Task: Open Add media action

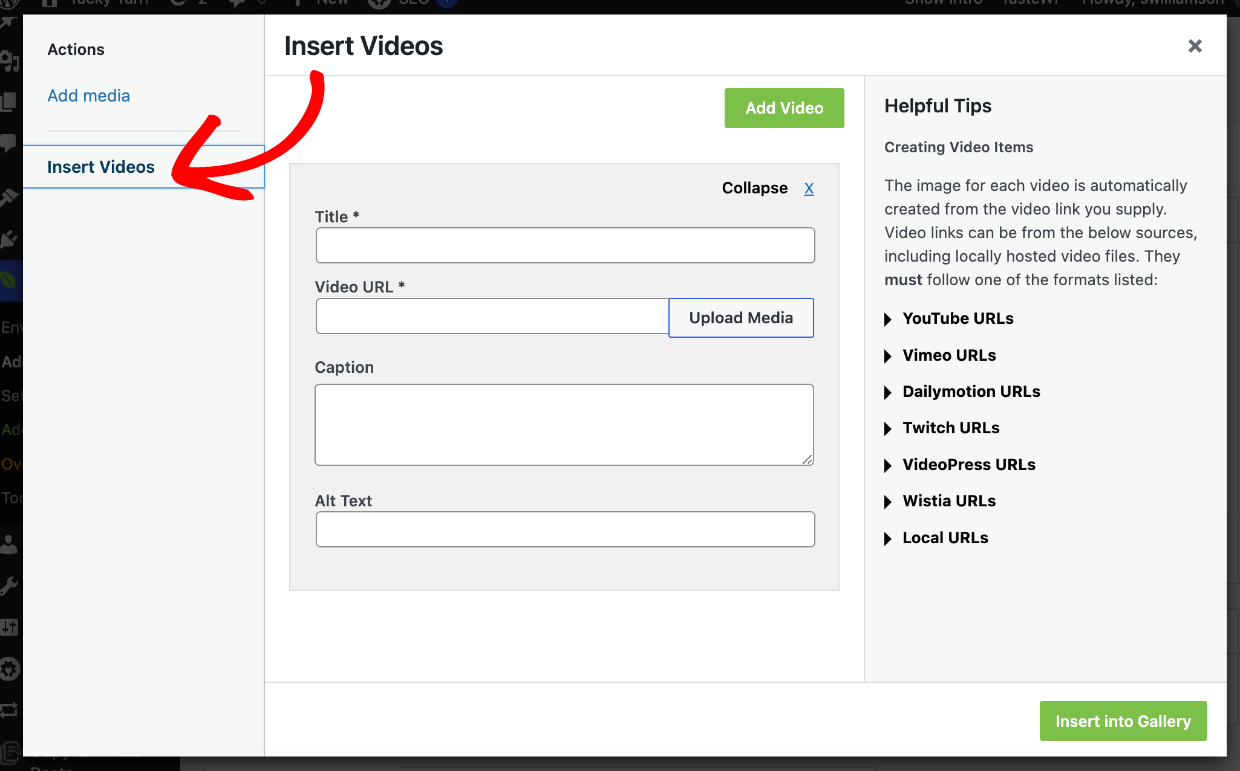Action: [x=89, y=96]
